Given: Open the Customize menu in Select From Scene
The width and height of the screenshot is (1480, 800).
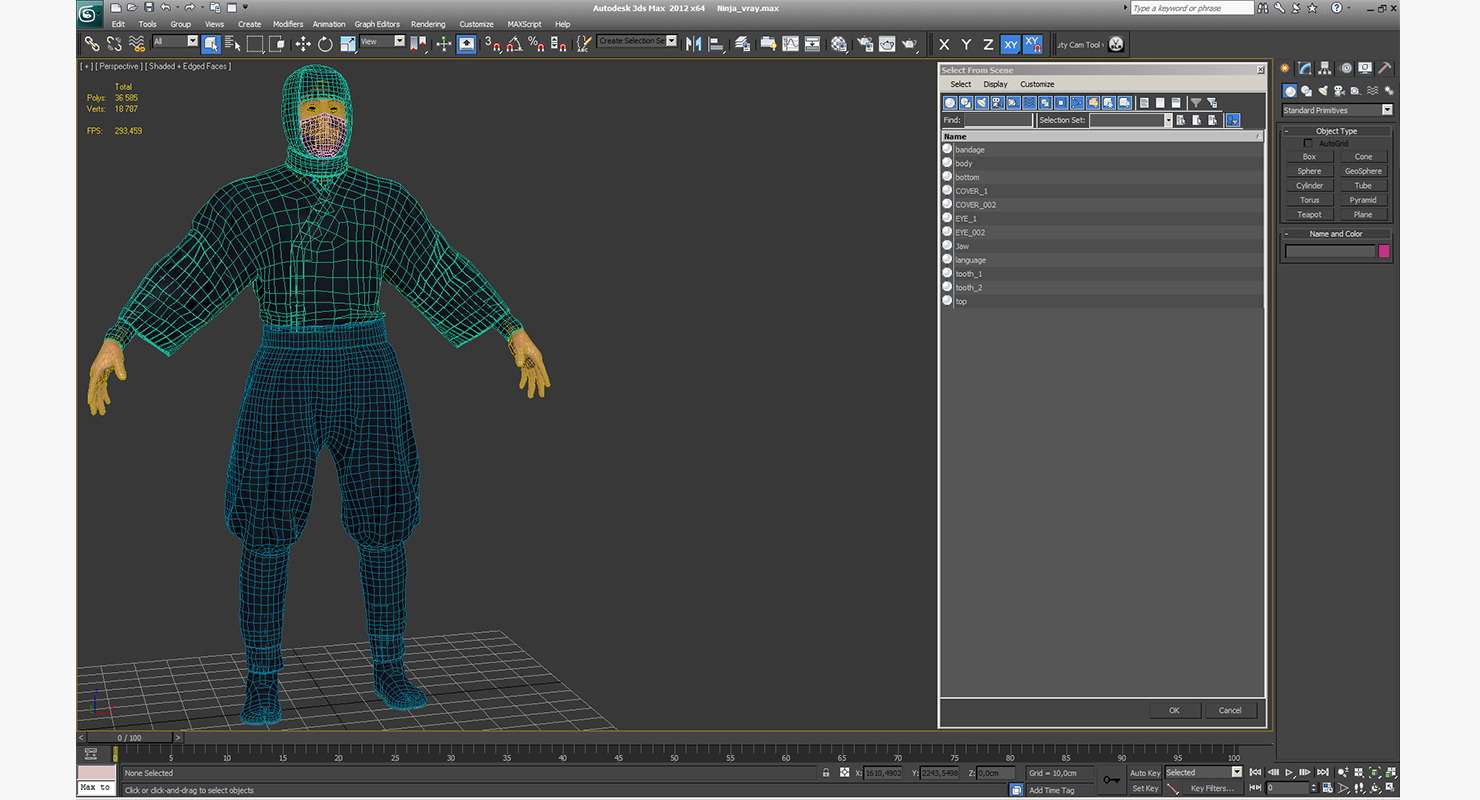Looking at the screenshot, I should (1037, 84).
